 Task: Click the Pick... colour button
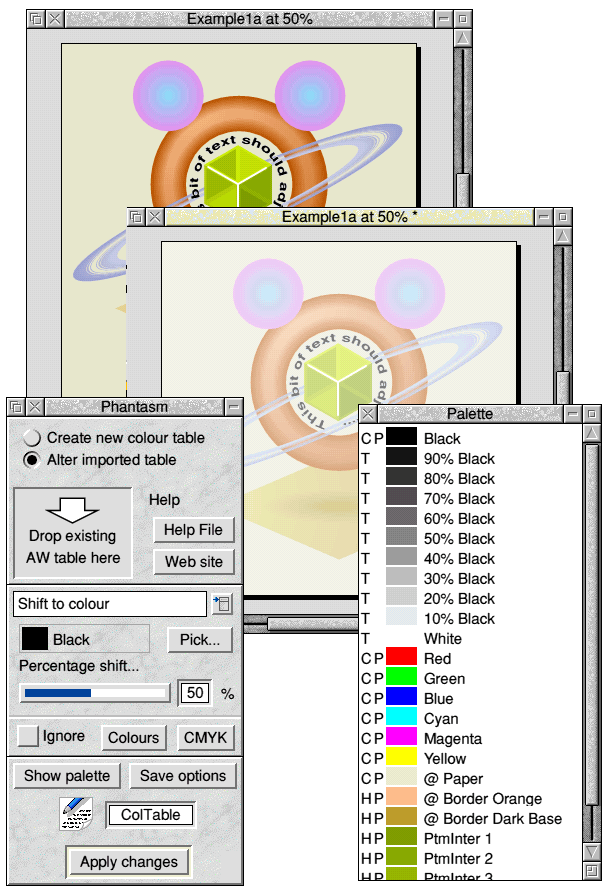[x=200, y=640]
